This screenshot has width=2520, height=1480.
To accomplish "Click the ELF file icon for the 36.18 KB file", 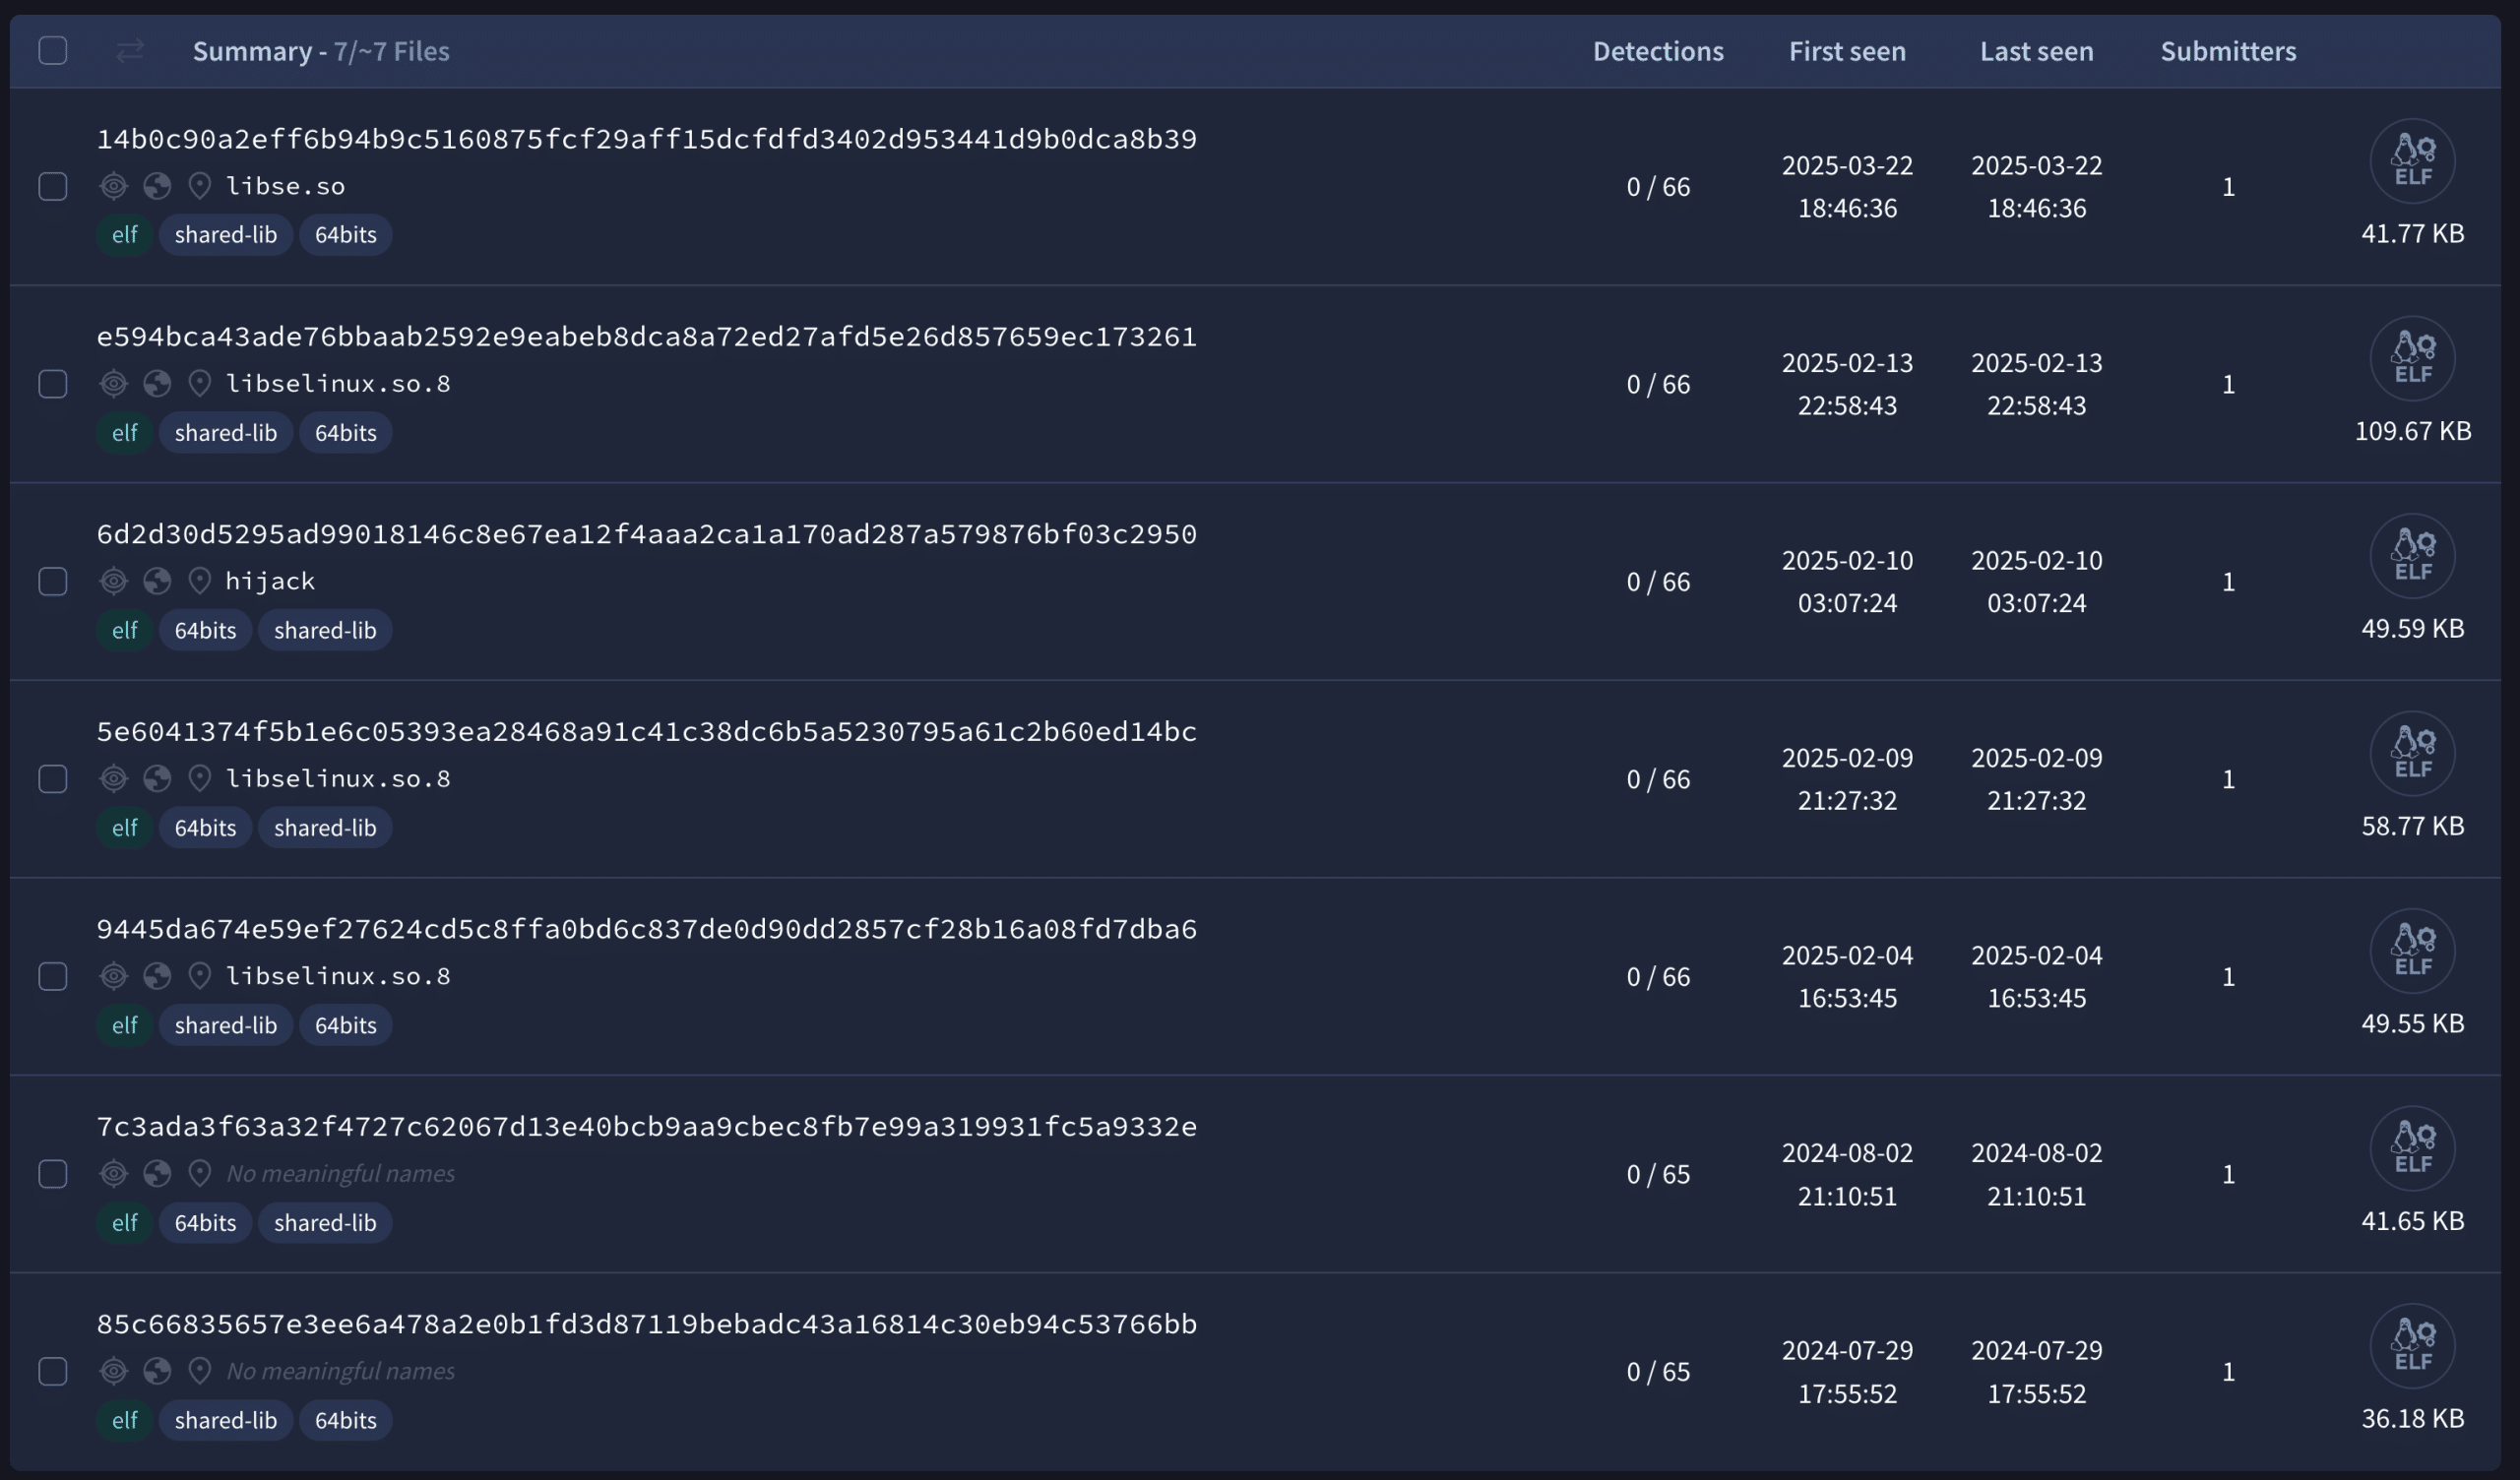I will 2412,1346.
